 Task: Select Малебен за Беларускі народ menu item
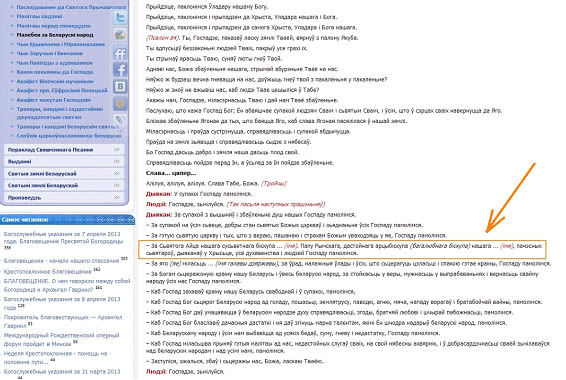55,35
